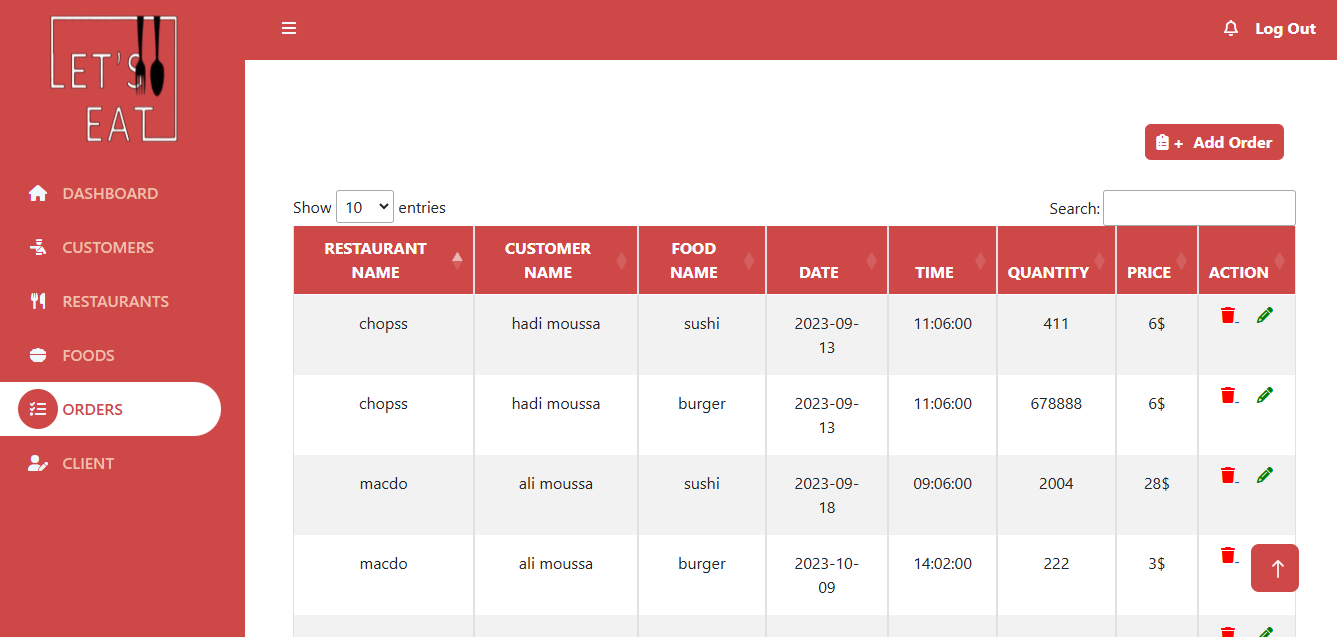Edit the chopss sushi order
The height and width of the screenshot is (637, 1337).
[x=1265, y=316]
